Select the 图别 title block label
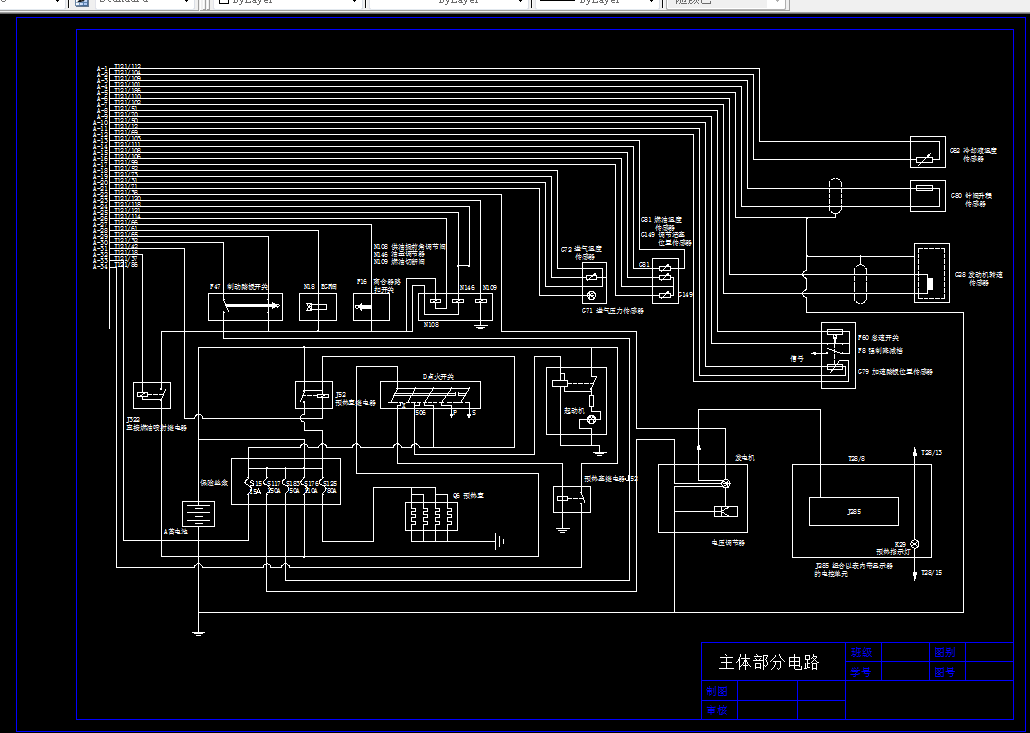The image size is (1030, 733). 945,652
